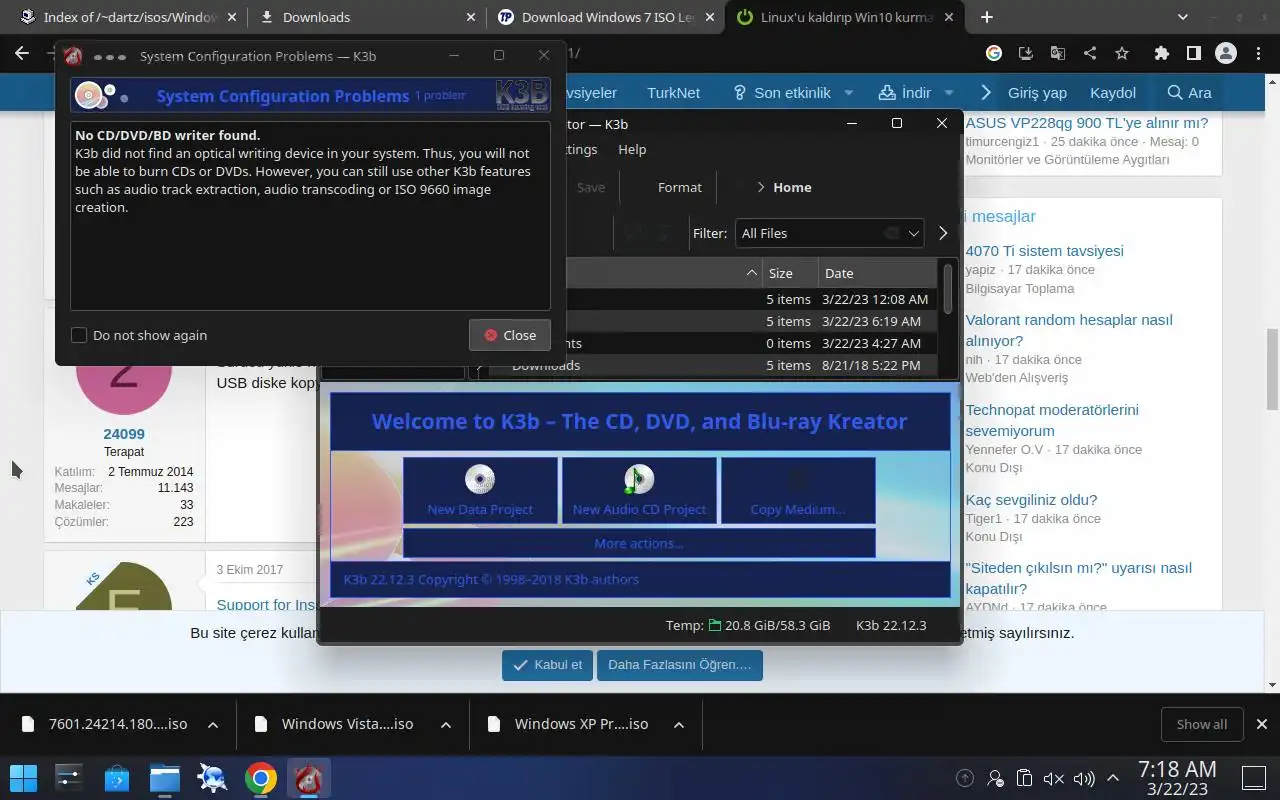The width and height of the screenshot is (1280, 800).
Task: Click the New Data Project disc icon
Action: coord(480,479)
